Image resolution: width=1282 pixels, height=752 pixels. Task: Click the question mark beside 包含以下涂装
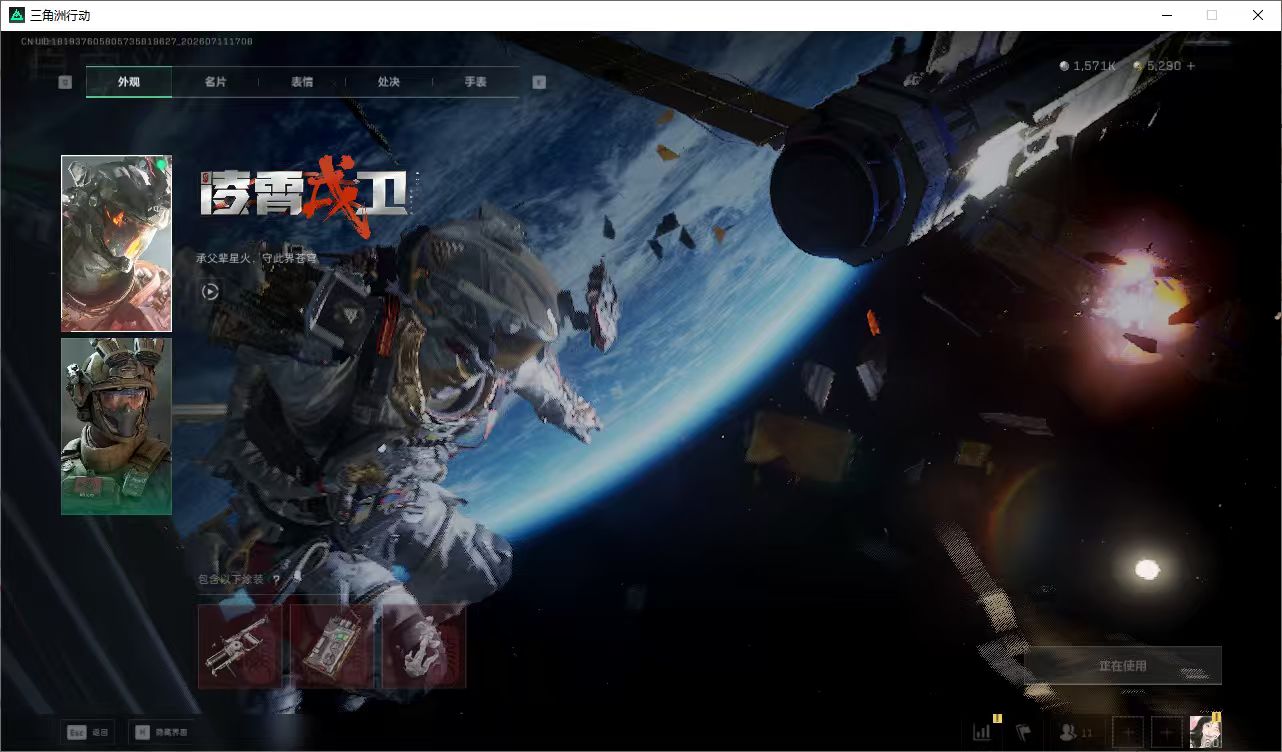tap(276, 580)
